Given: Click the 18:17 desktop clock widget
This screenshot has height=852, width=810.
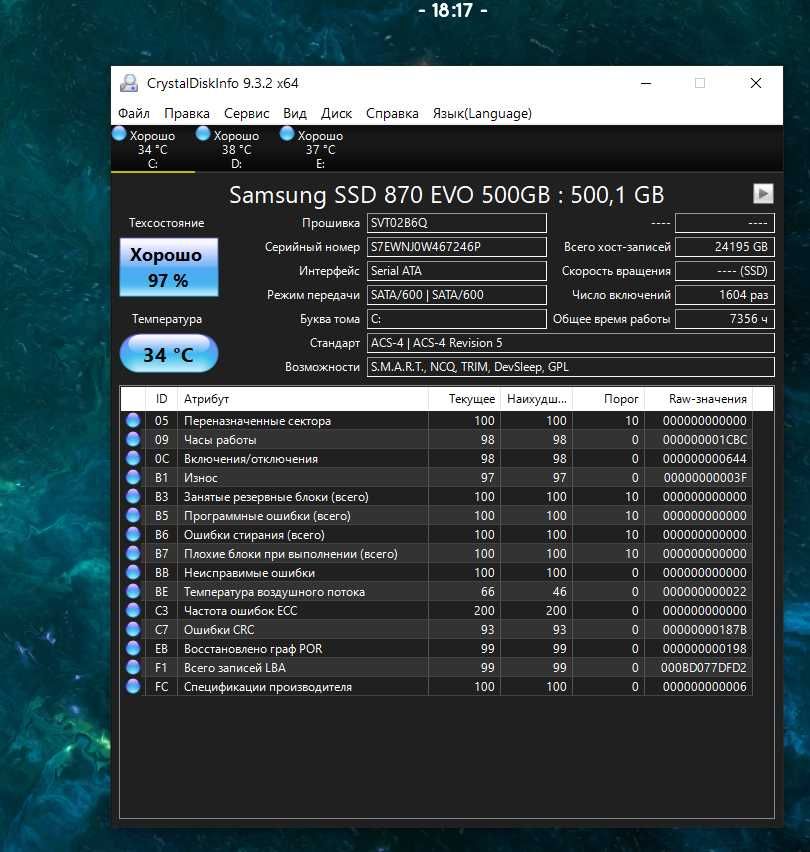Looking at the screenshot, I should (x=453, y=10).
